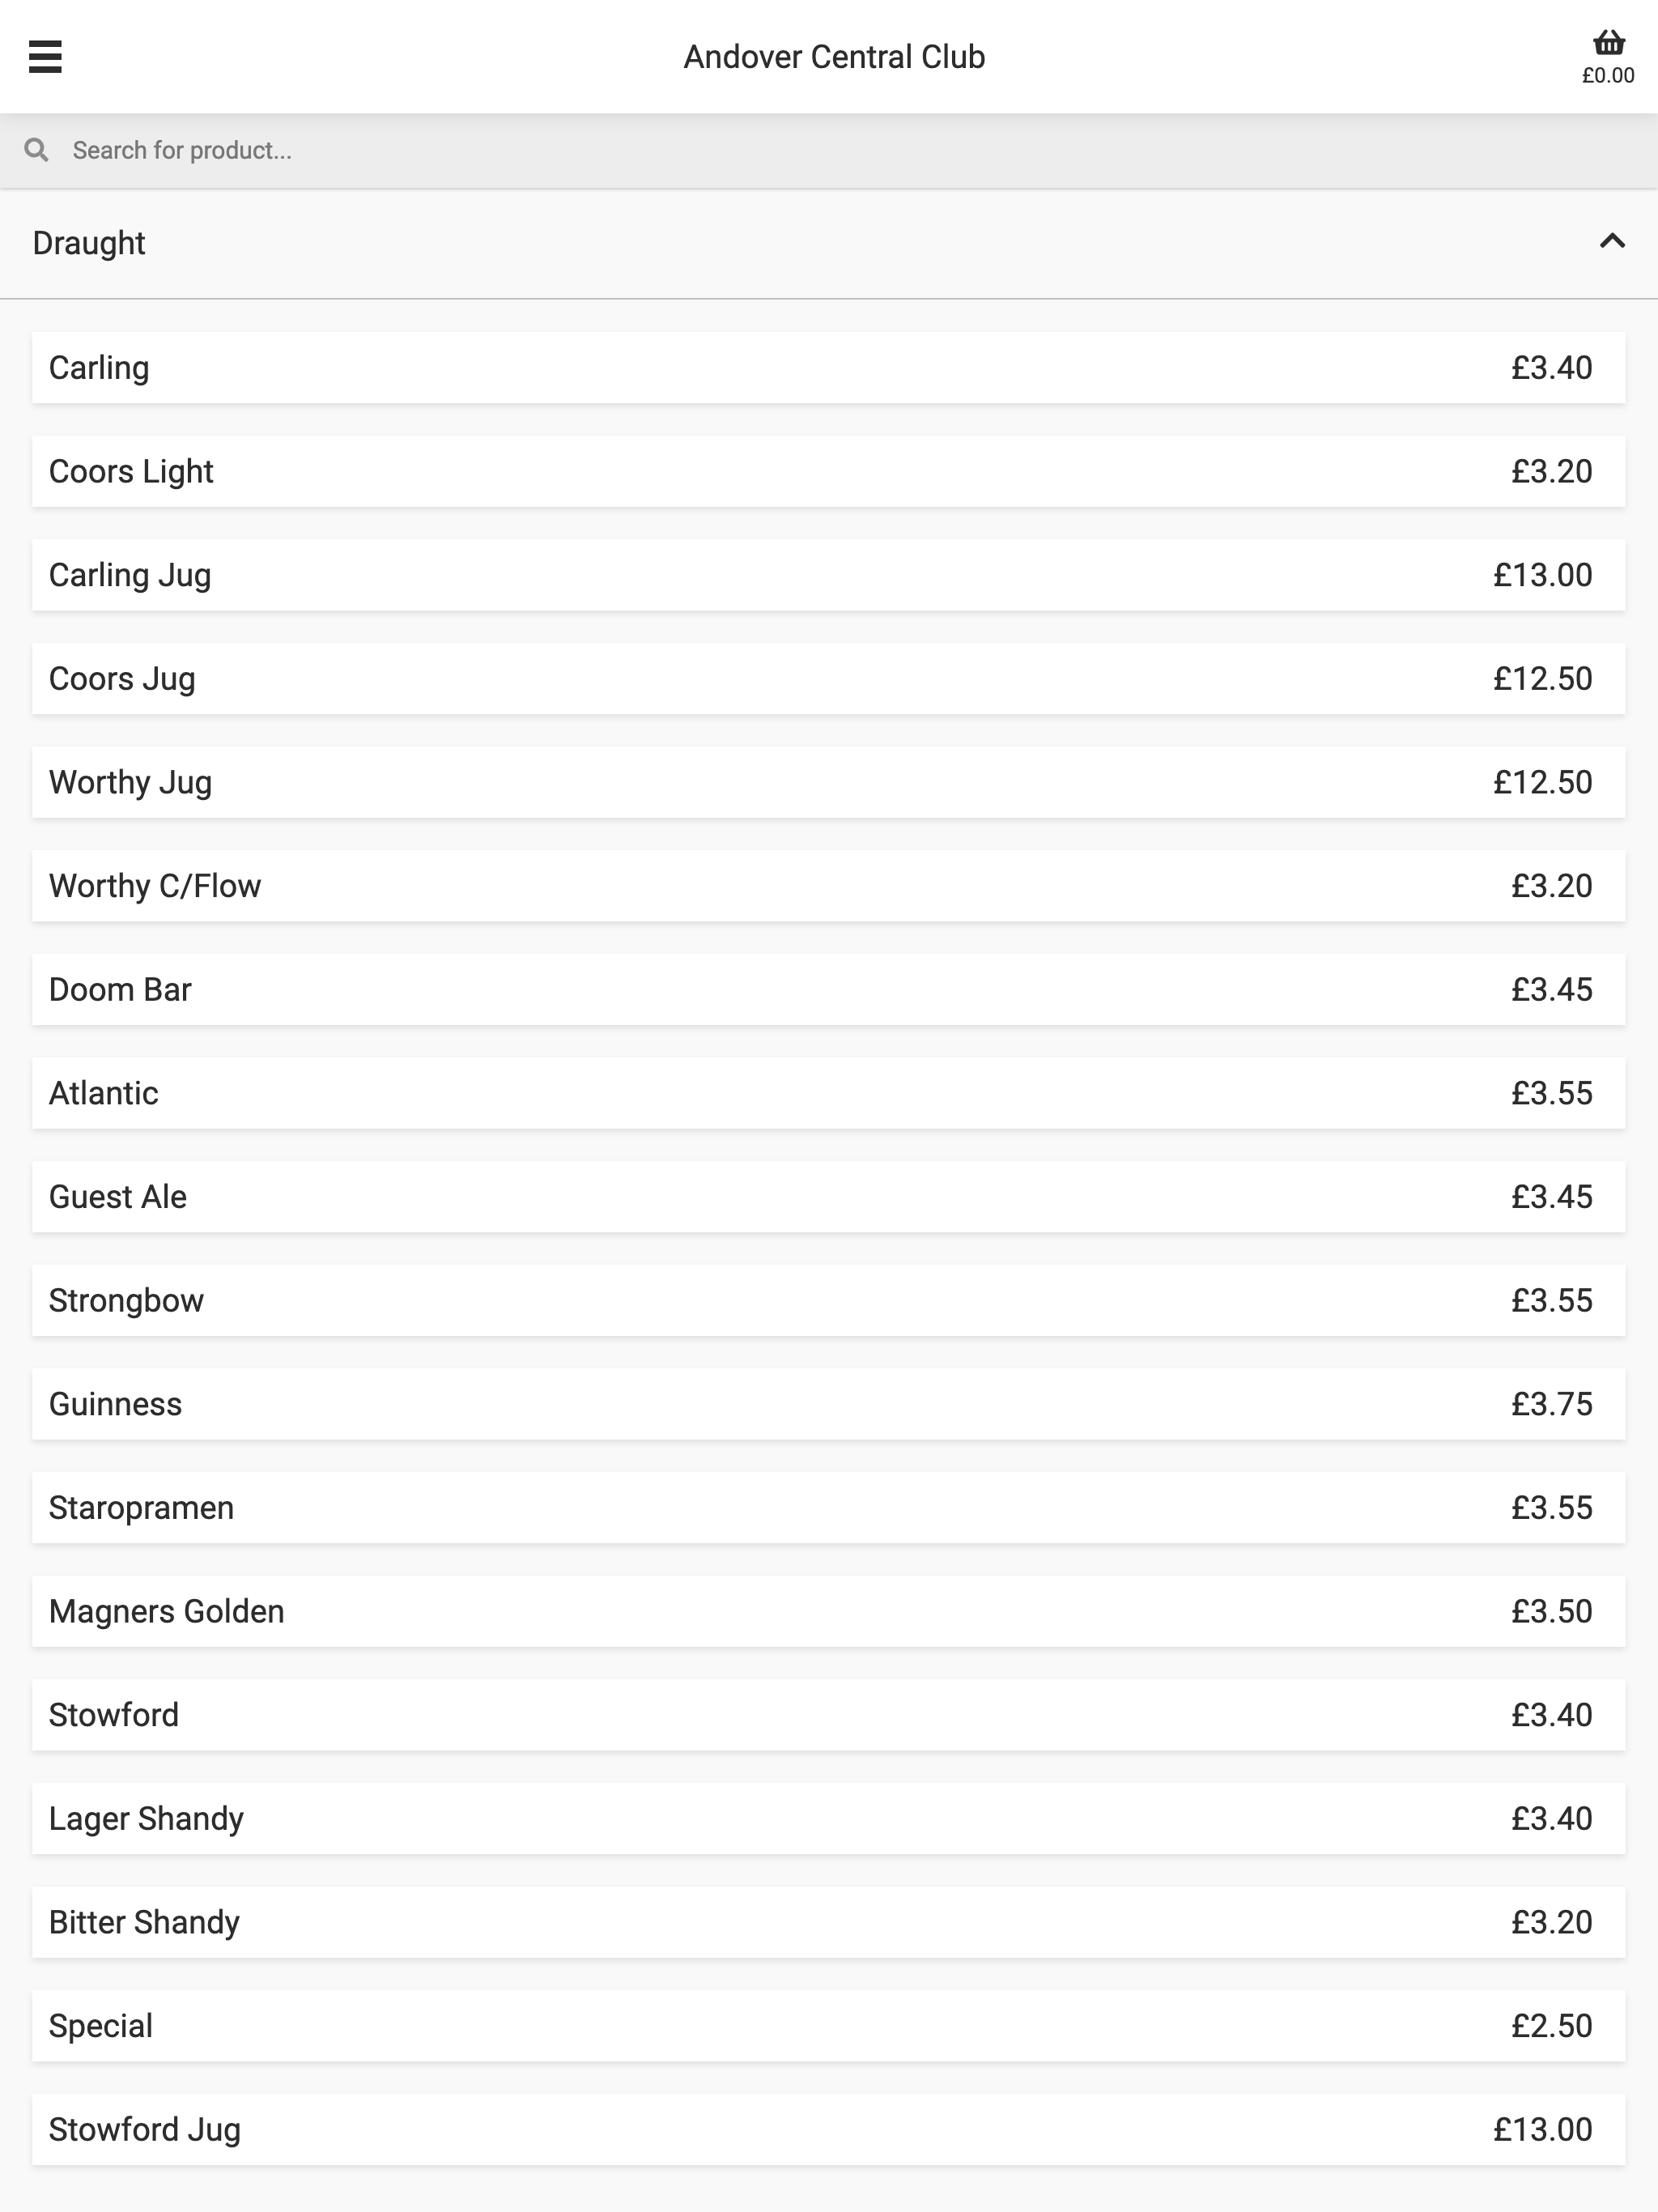Select Worthy C/Flow
Image resolution: width=1658 pixels, height=2212 pixels.
click(829, 886)
